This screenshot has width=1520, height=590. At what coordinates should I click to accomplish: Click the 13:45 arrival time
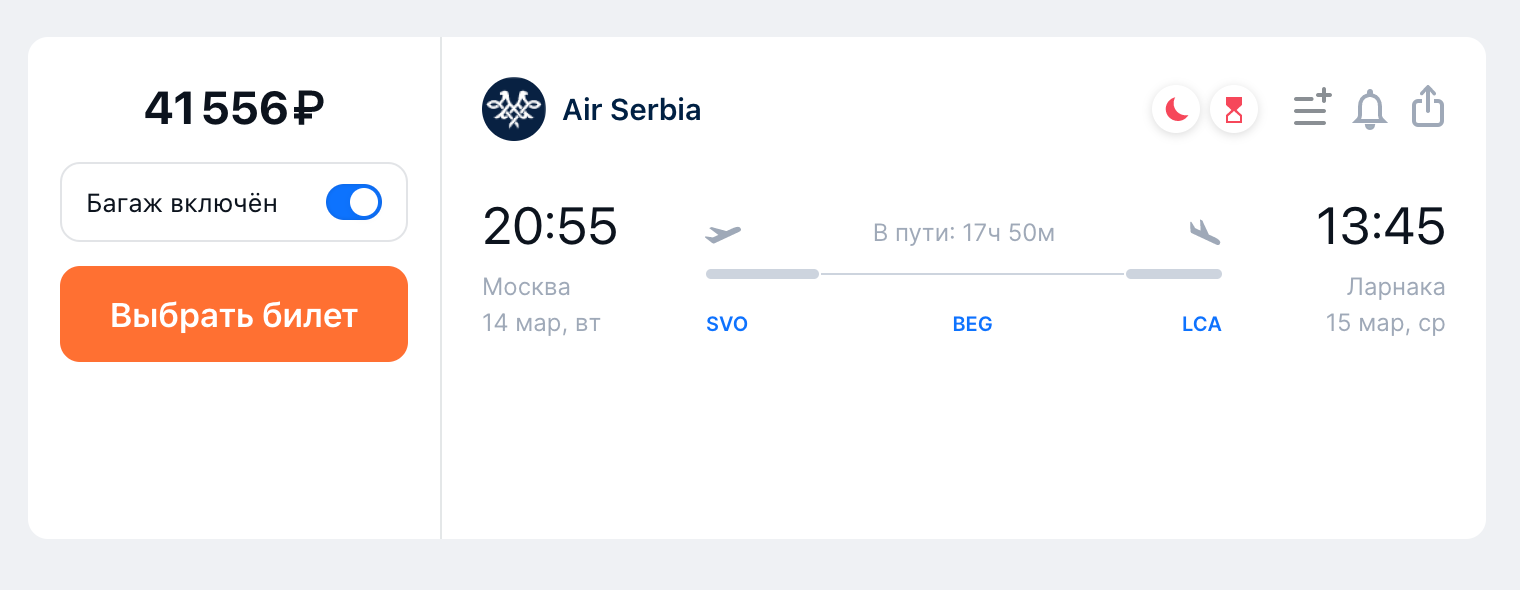(1380, 226)
